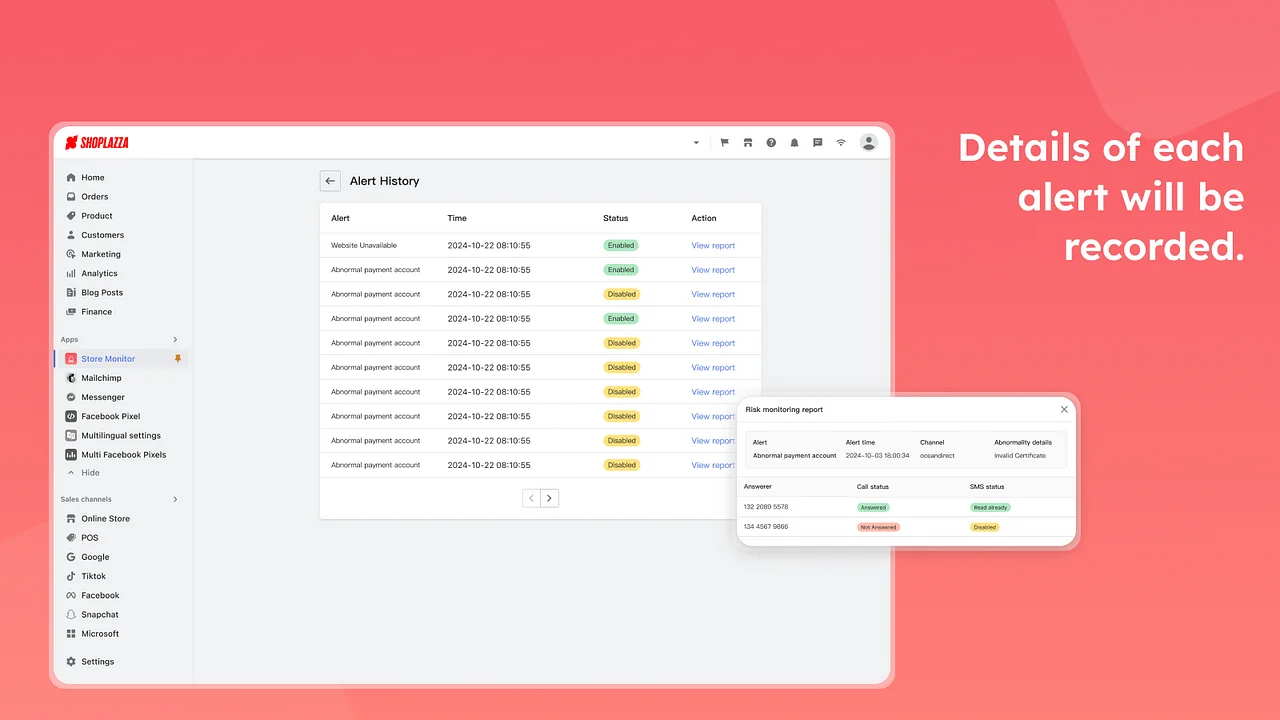
Task: Go to the next page of alerts
Action: [x=549, y=498]
